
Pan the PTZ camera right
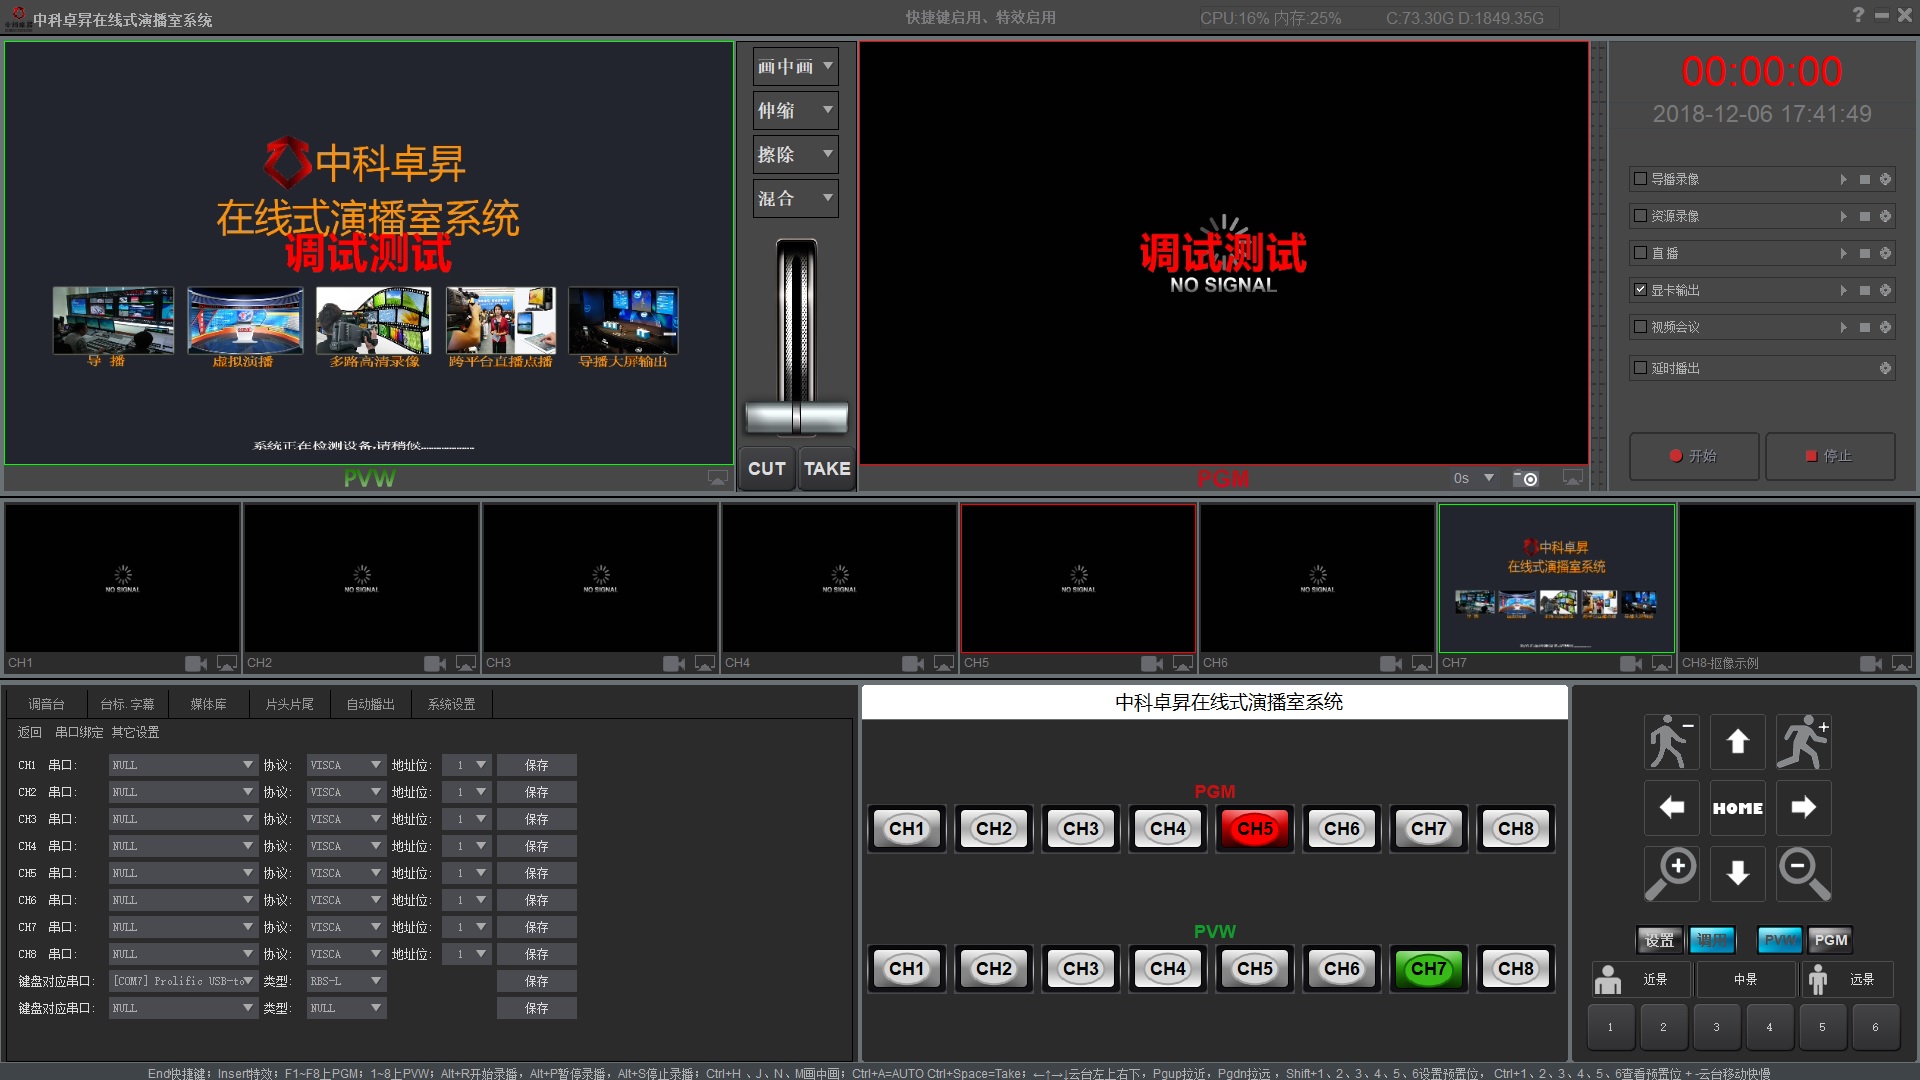click(1803, 808)
